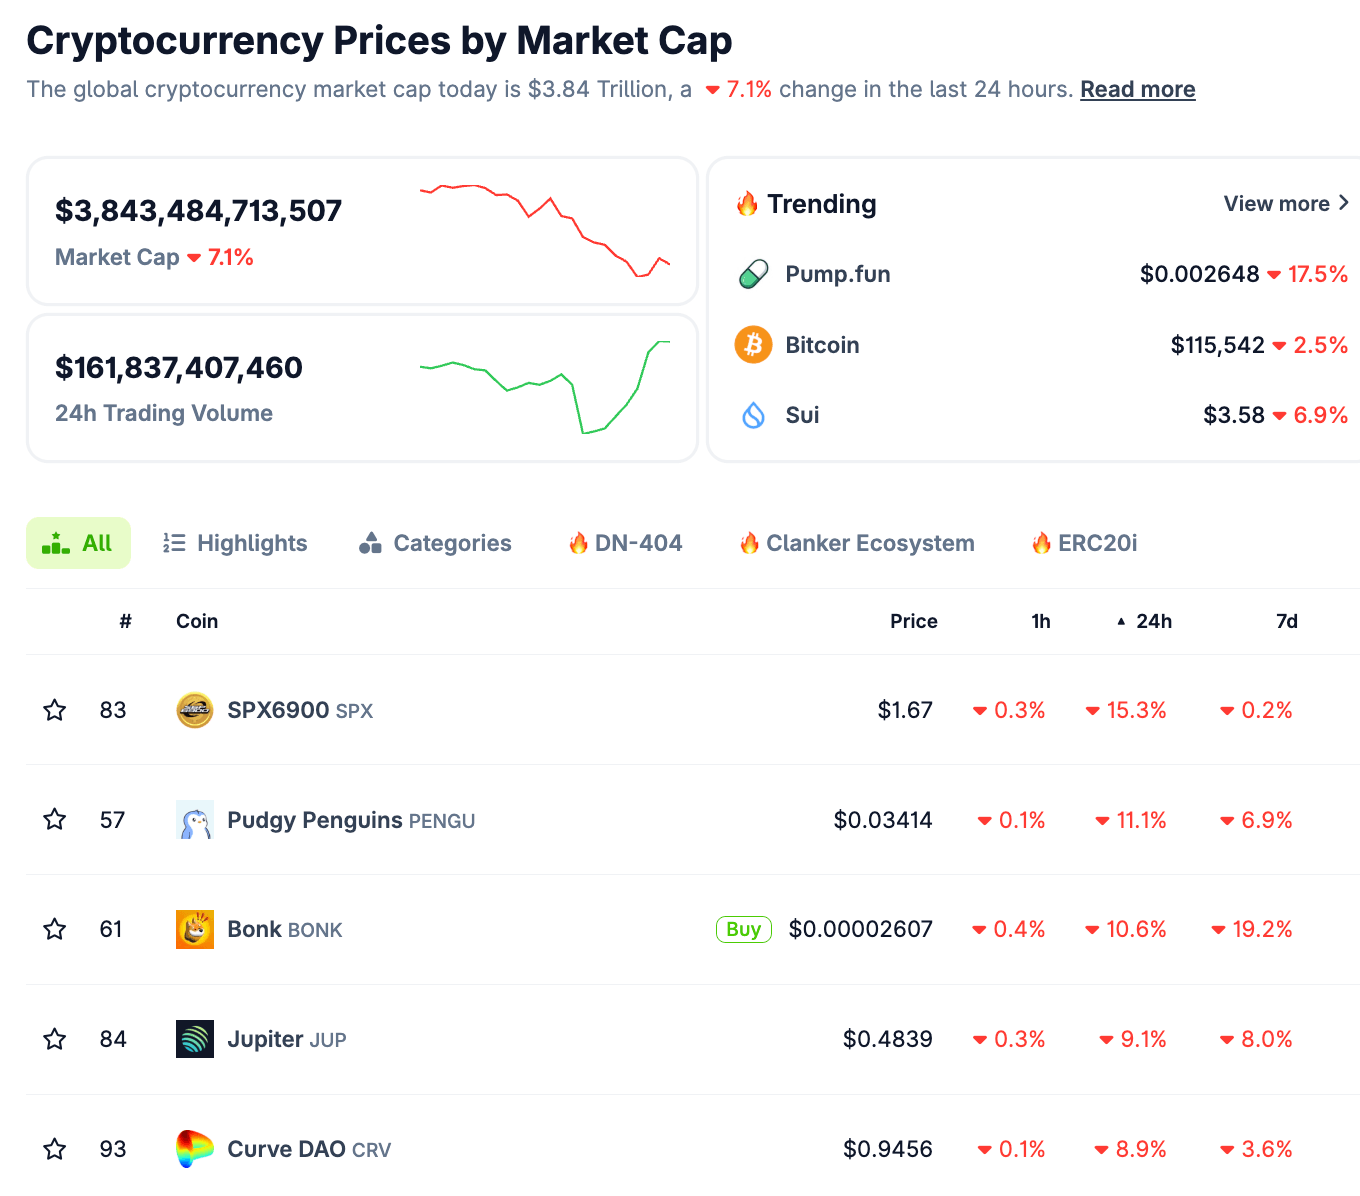Toggle the favorite star for Bonk
1360x1196 pixels.
[55, 929]
